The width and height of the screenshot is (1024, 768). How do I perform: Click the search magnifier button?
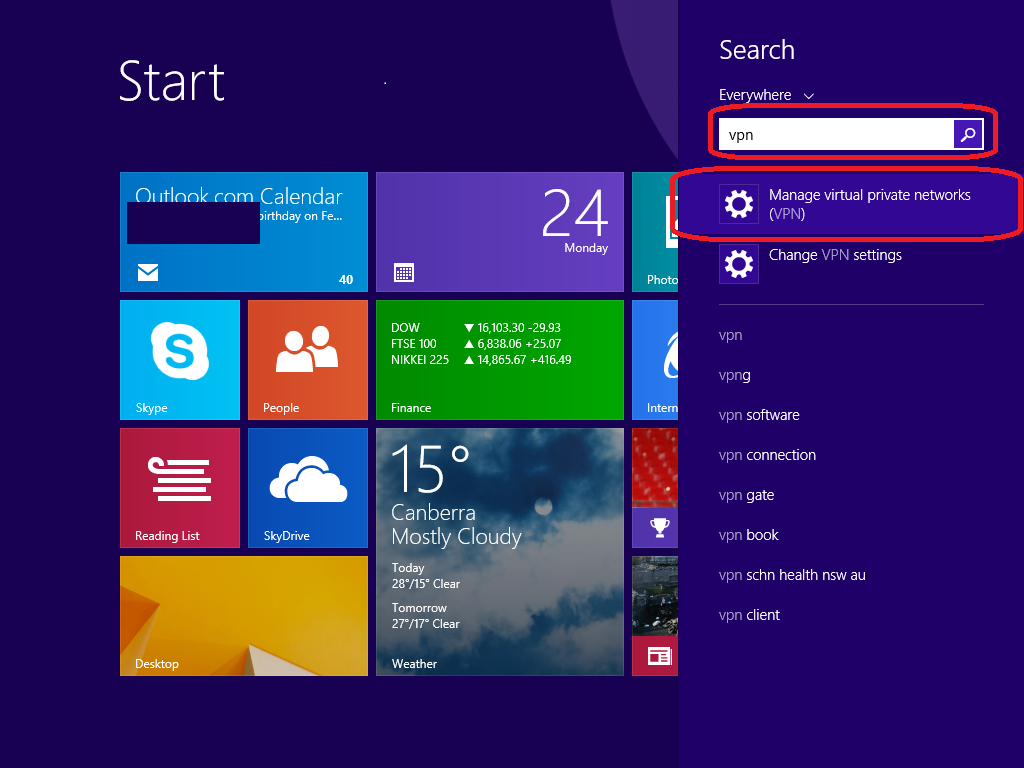pyautogui.click(x=968, y=135)
